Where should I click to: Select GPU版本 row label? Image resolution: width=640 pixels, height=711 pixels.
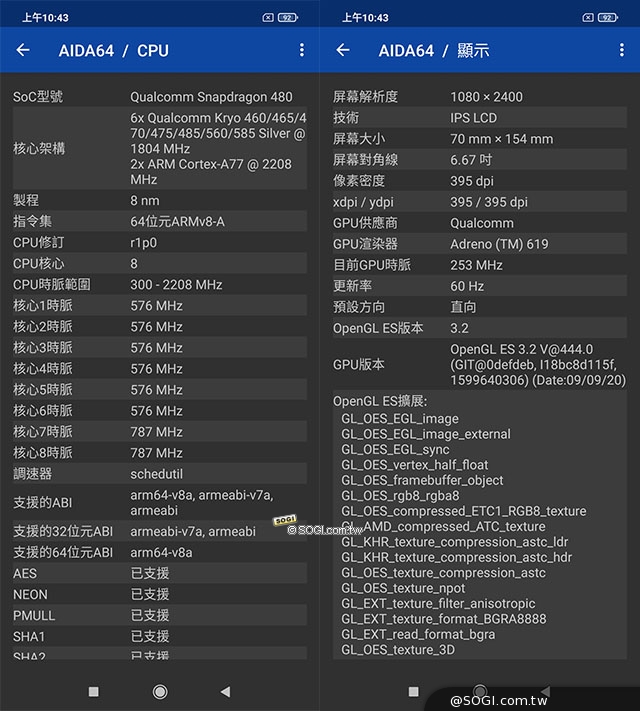[x=359, y=364]
